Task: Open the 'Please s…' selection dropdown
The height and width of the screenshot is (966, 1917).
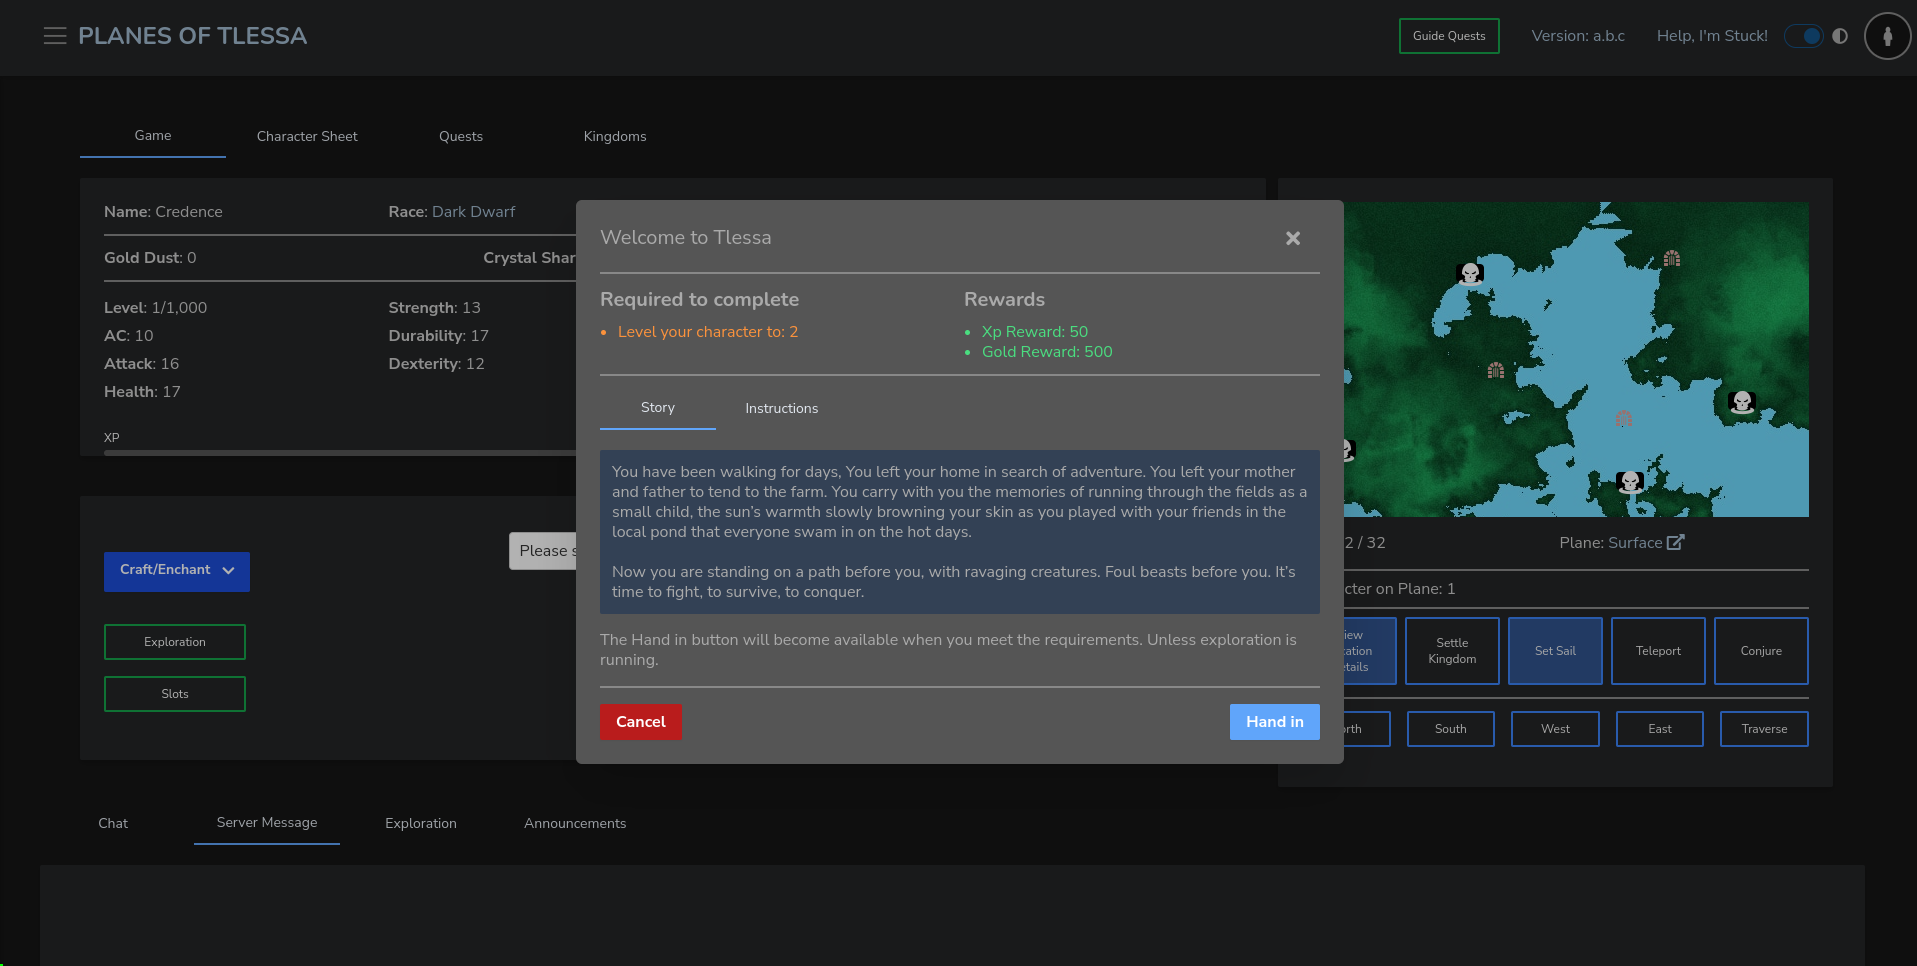Action: tap(543, 551)
